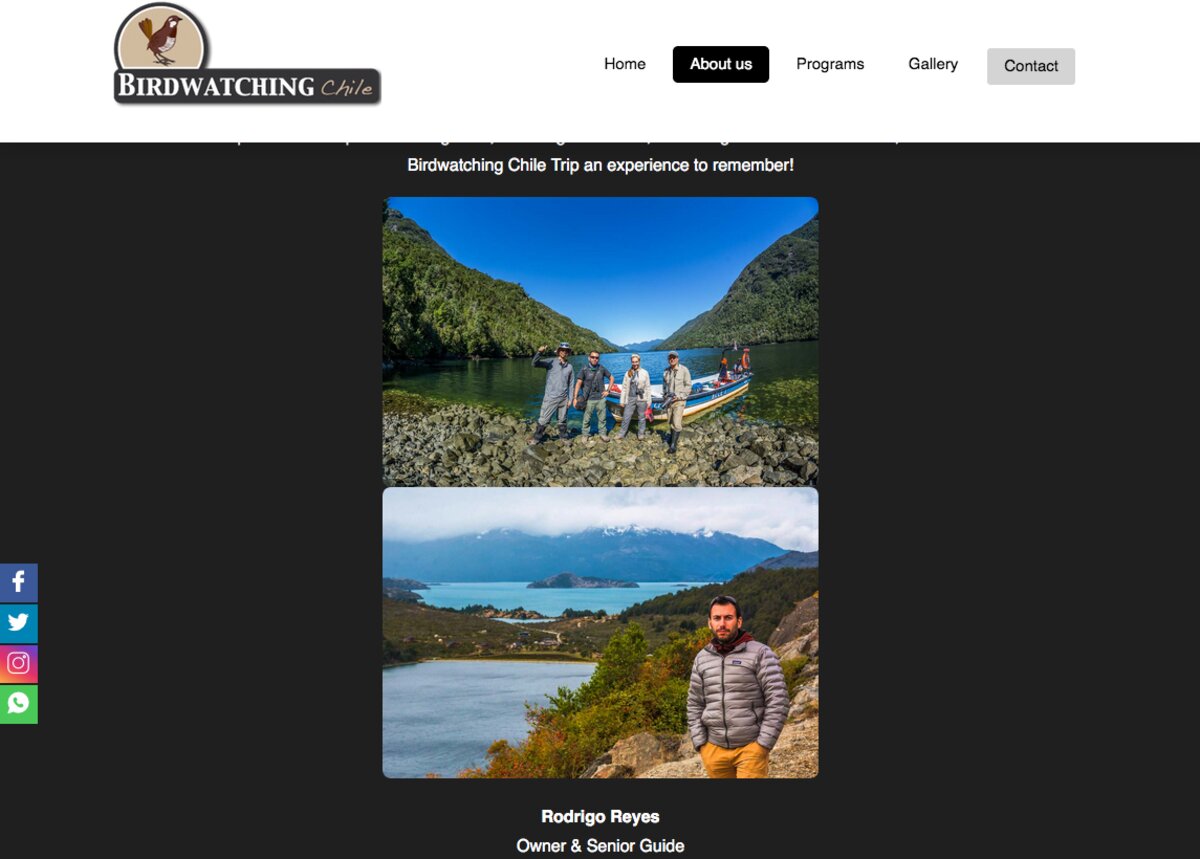Click the Owner & Senior Guide subtitle

pos(600,846)
